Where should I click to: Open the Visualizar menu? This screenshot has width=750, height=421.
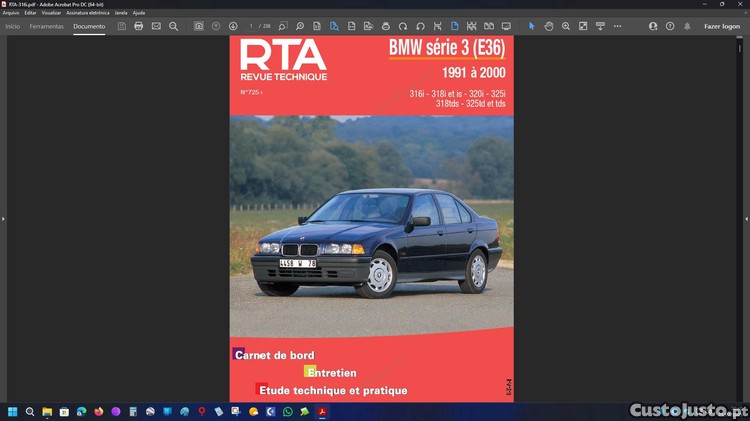tap(51, 13)
